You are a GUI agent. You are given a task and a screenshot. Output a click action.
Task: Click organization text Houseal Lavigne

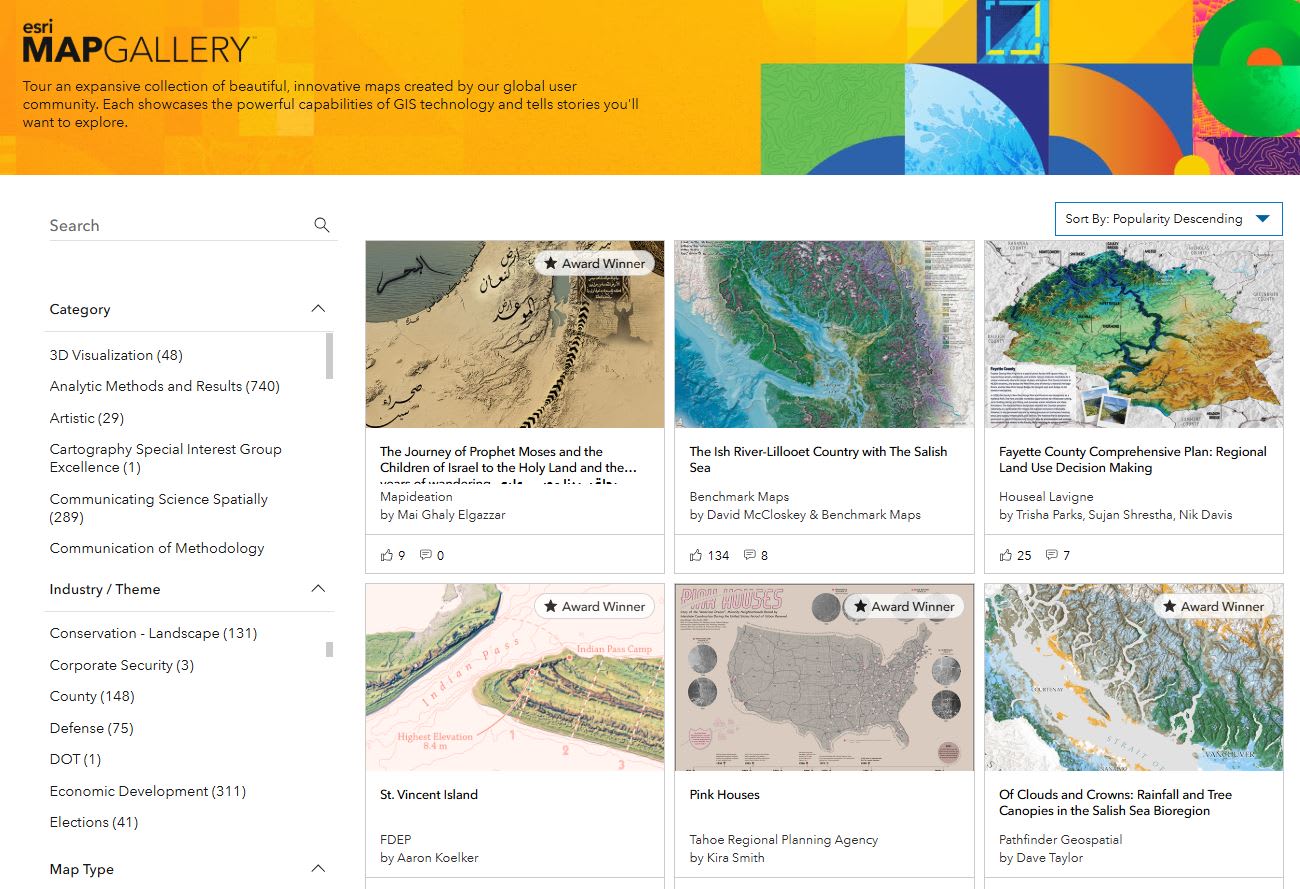(x=1046, y=497)
